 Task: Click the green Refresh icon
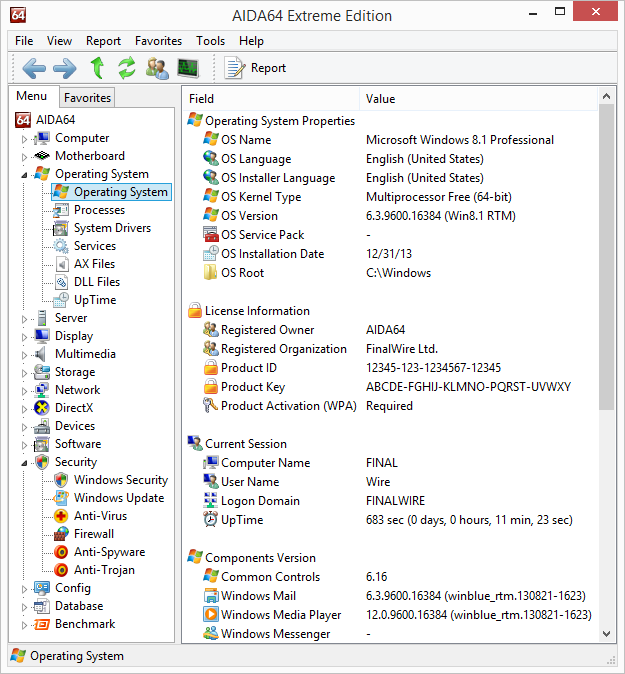[x=126, y=68]
